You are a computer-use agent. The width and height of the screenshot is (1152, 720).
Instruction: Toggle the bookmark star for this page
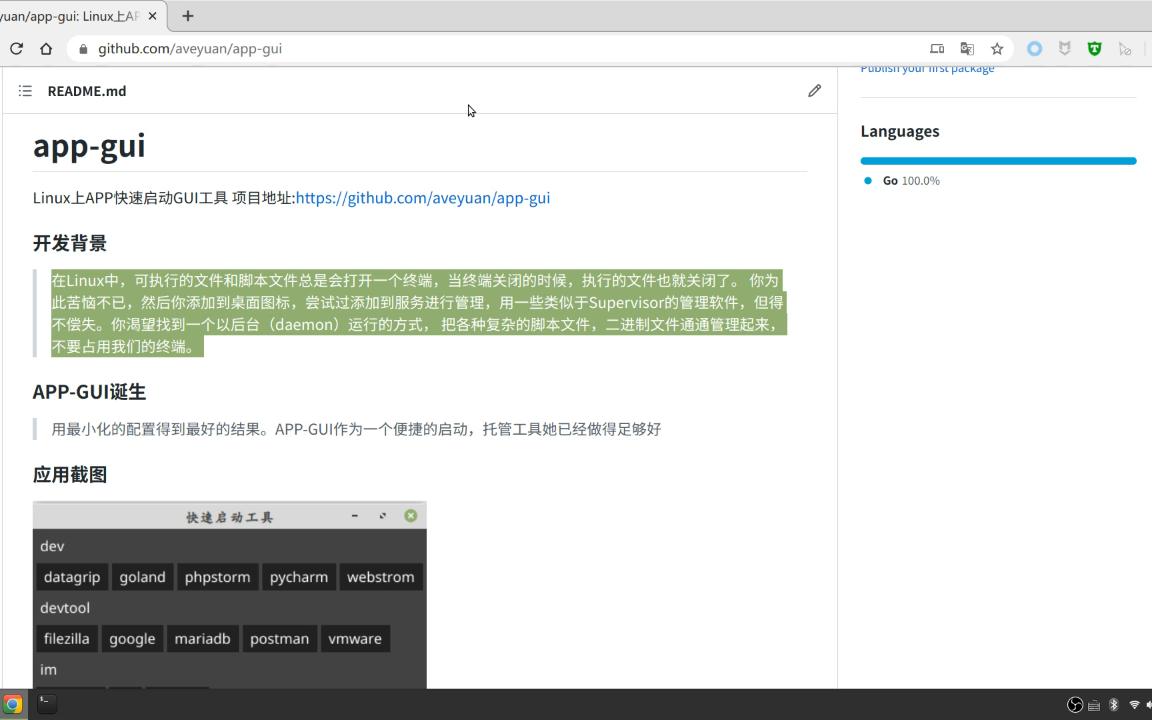pyautogui.click(x=996, y=48)
